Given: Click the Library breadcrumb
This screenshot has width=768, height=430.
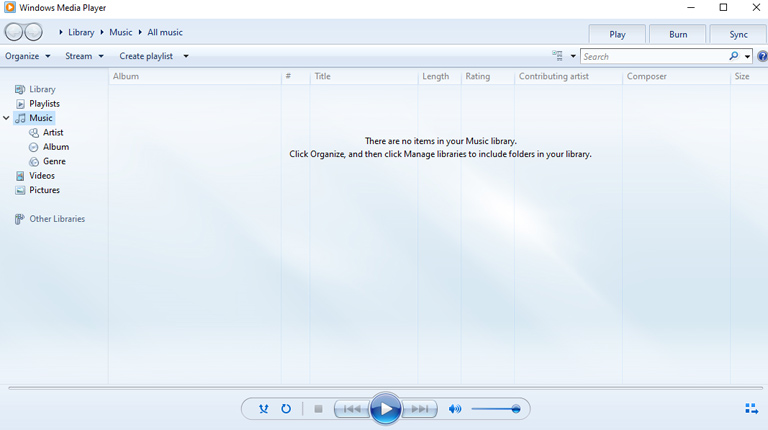Looking at the screenshot, I should tap(81, 32).
